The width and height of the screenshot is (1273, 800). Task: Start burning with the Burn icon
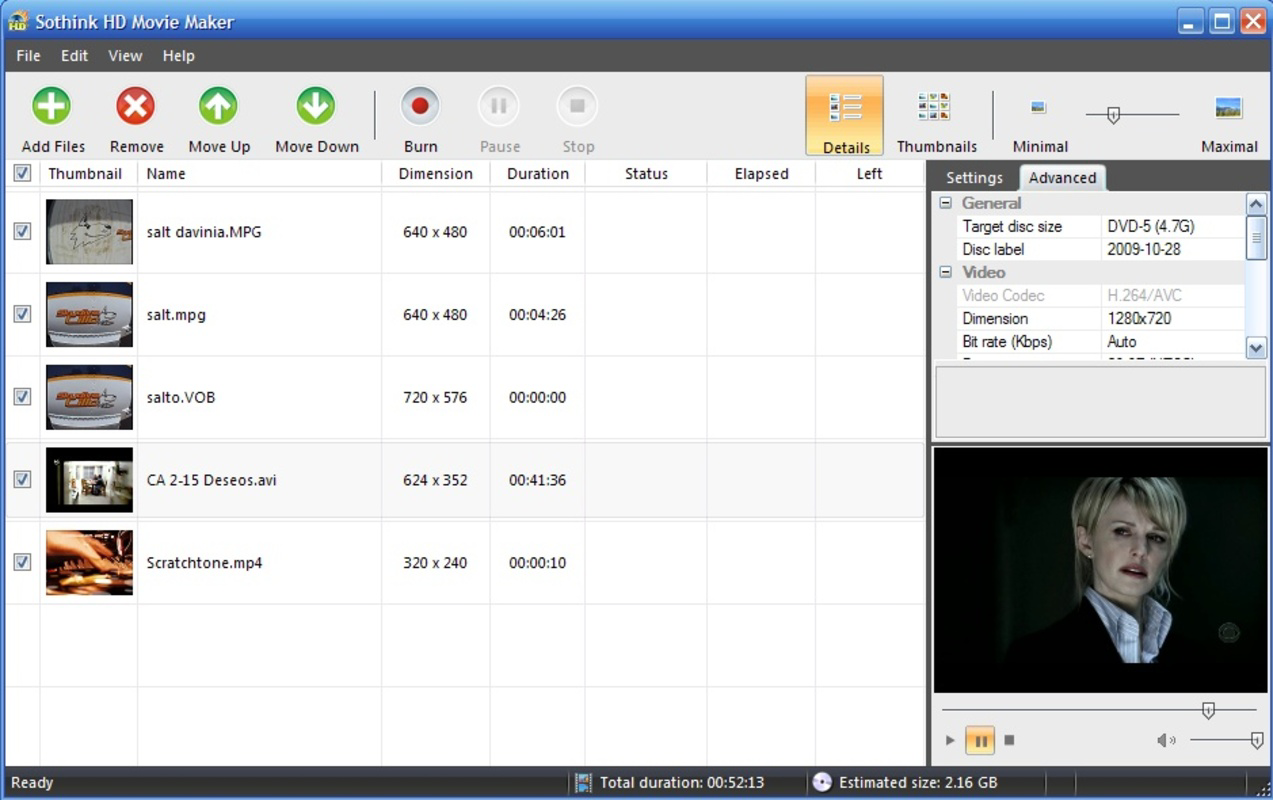[420, 106]
